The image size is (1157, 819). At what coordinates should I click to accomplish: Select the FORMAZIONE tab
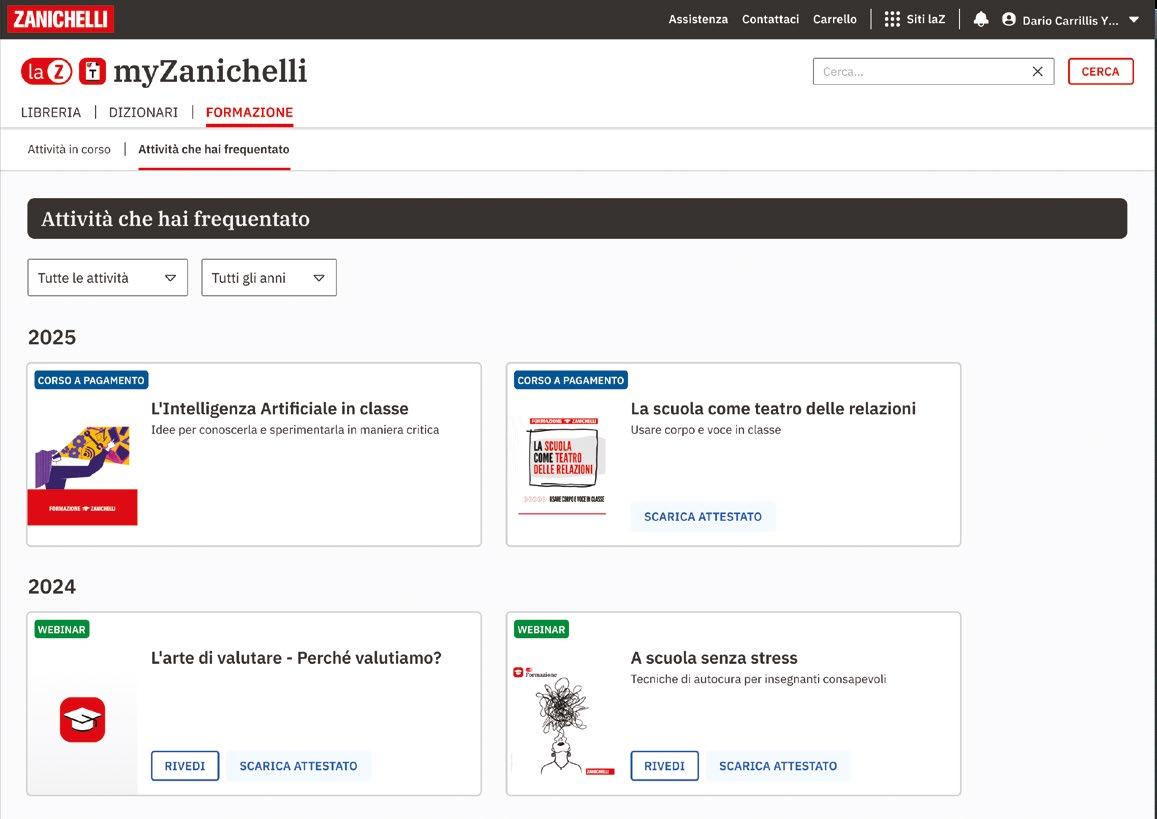tap(249, 112)
